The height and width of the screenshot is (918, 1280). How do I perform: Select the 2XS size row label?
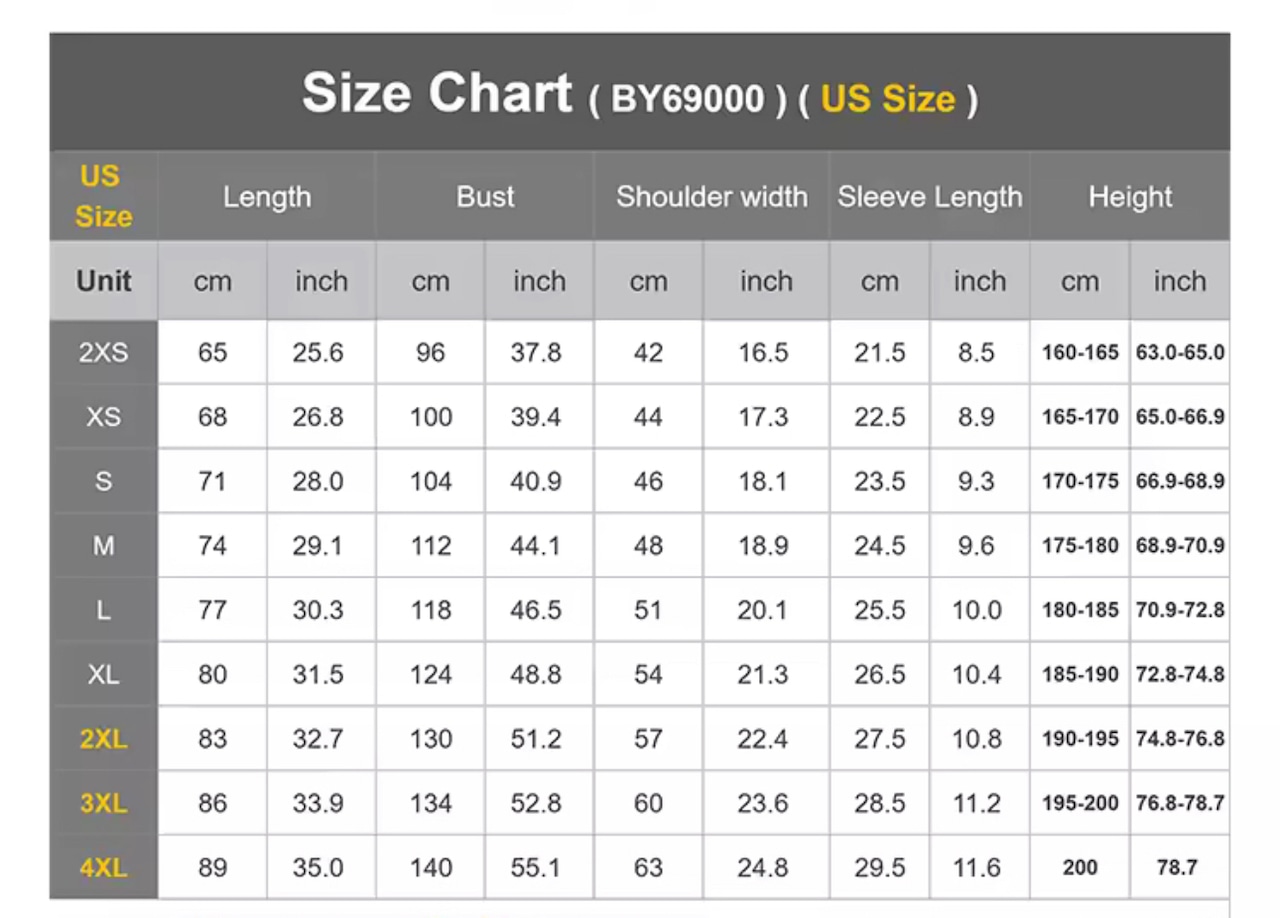103,353
